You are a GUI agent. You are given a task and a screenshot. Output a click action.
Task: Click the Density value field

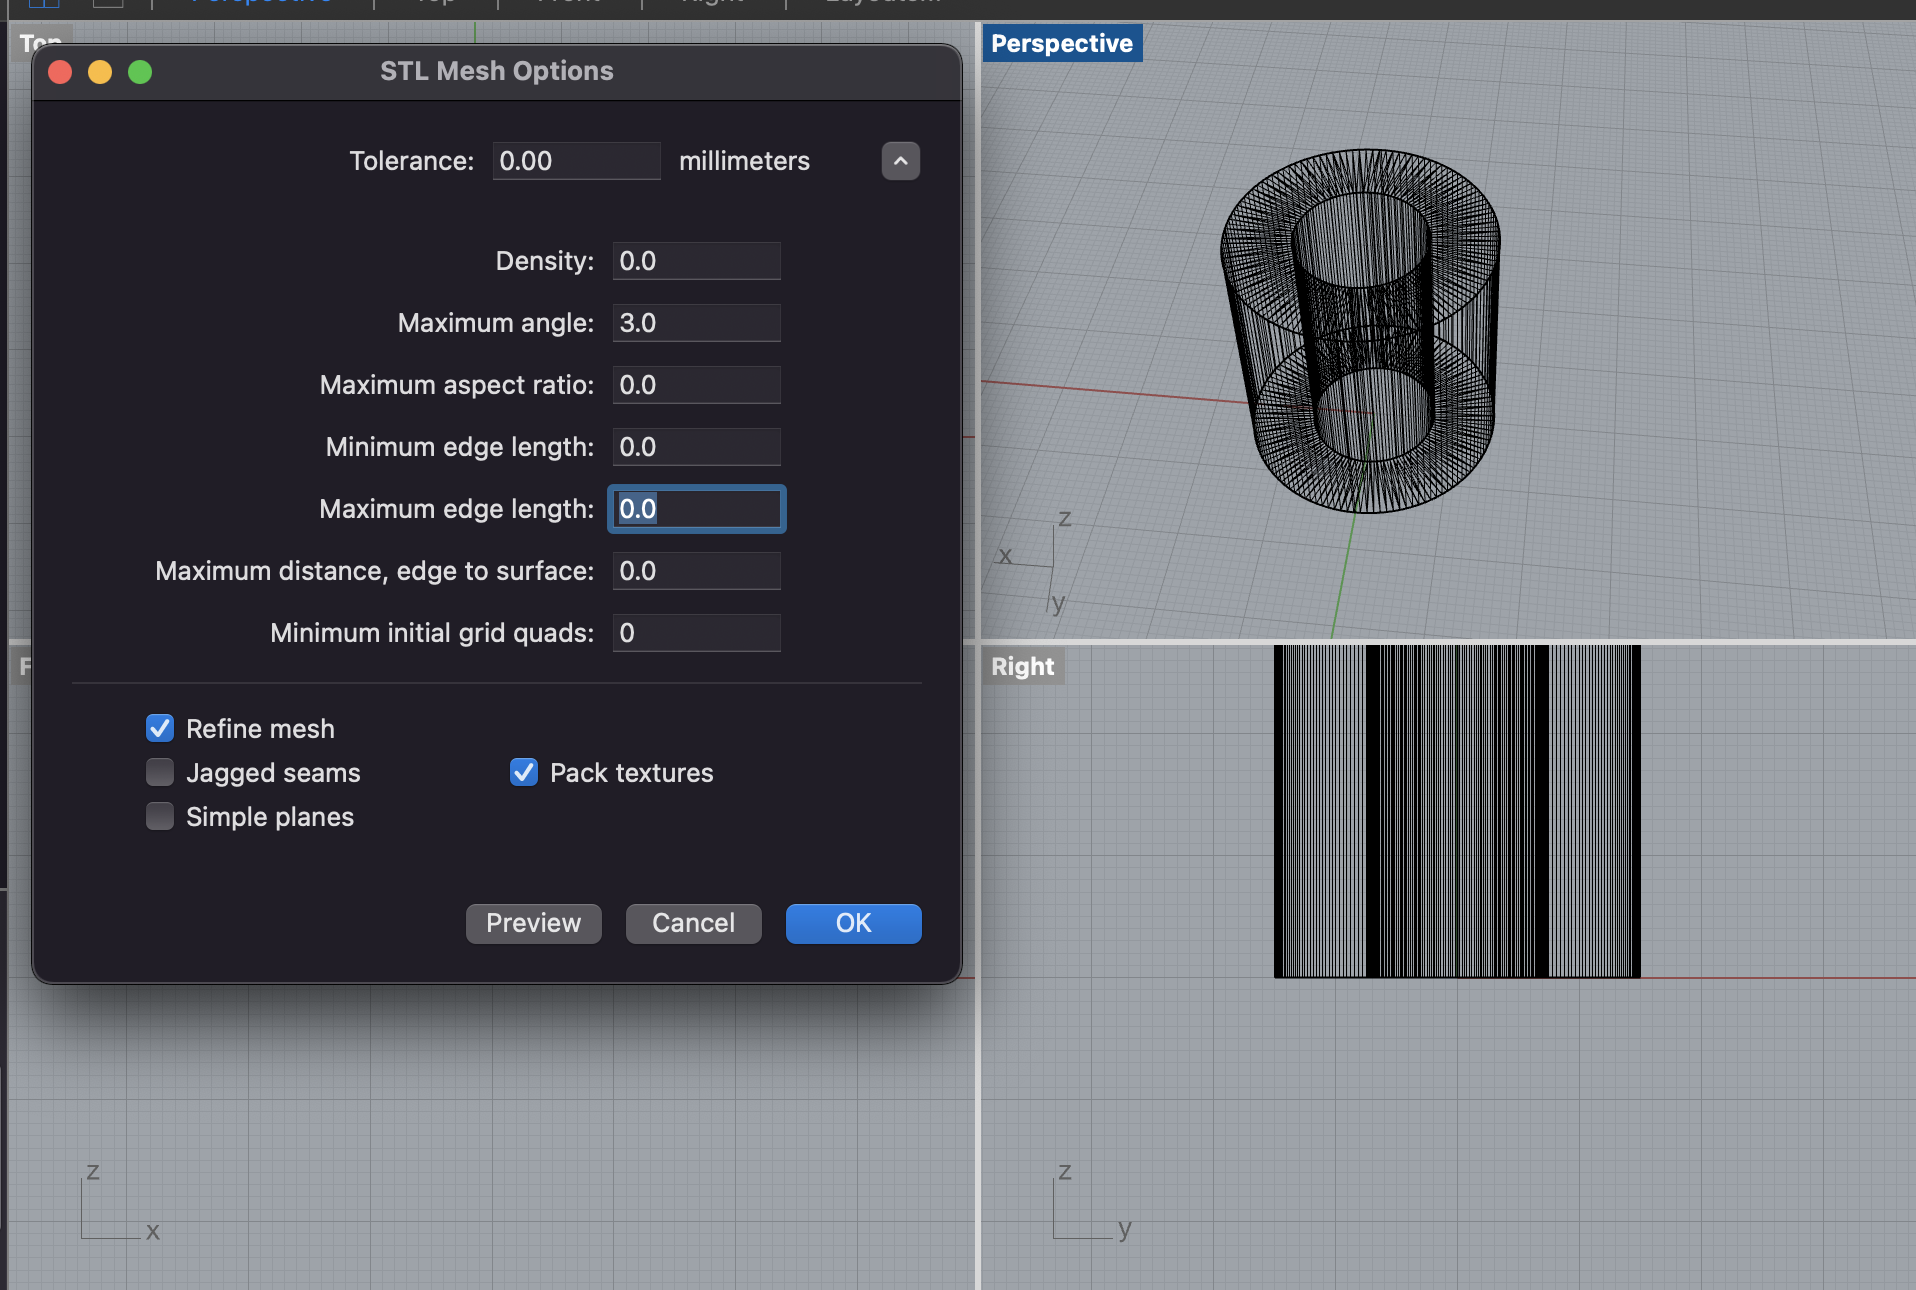click(x=696, y=261)
